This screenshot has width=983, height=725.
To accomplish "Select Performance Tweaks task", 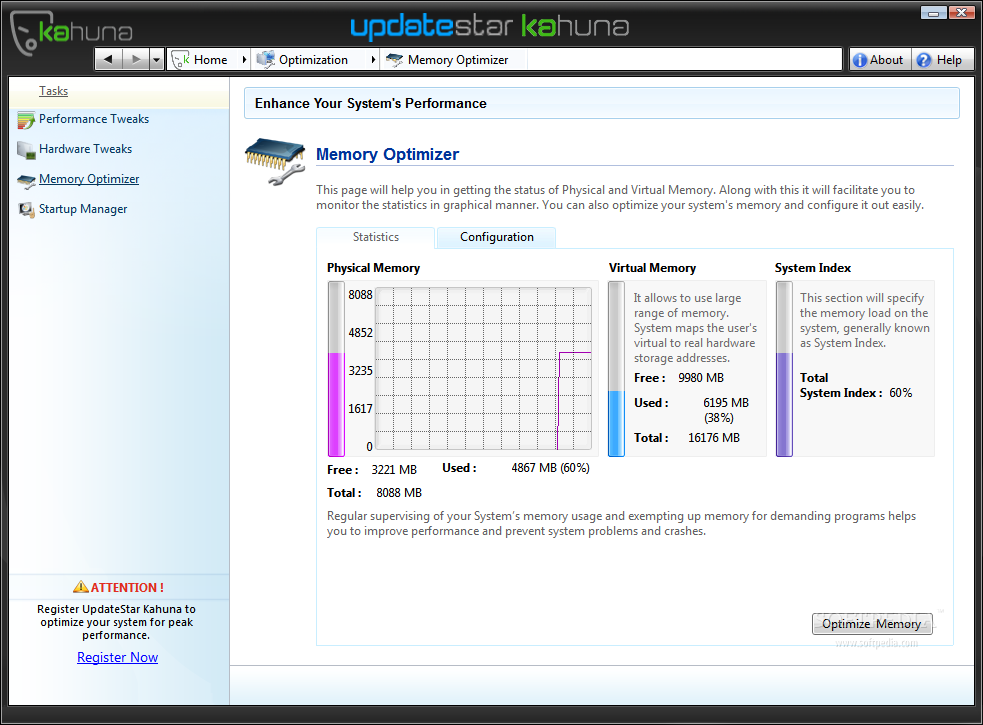I will point(94,119).
